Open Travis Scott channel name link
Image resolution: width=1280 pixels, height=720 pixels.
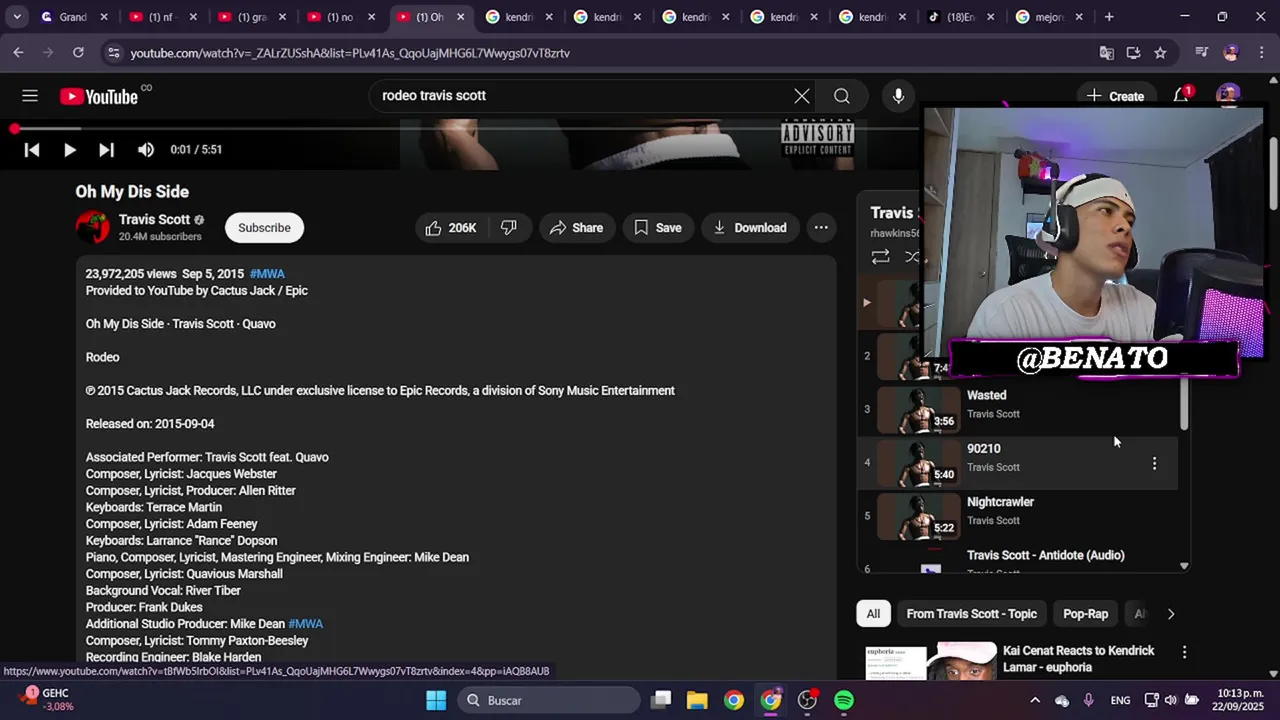[x=154, y=220]
